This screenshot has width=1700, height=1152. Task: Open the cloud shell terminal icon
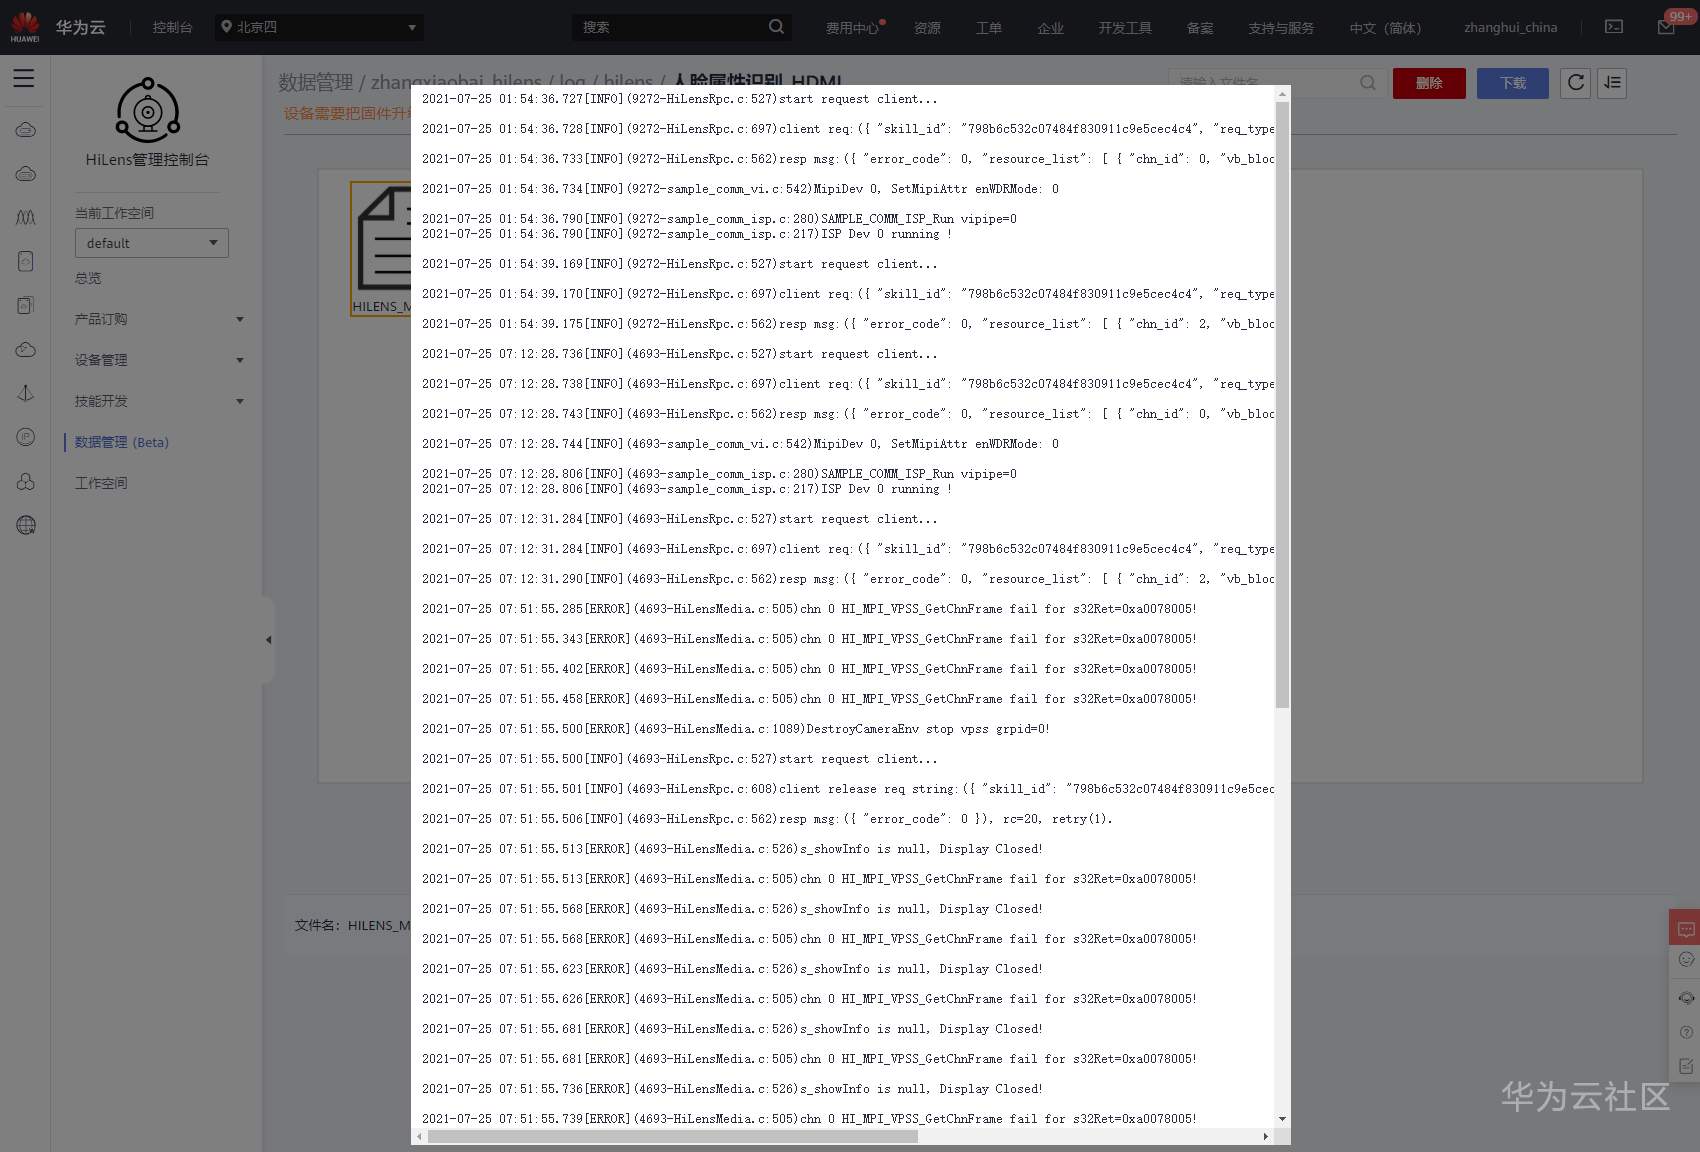pyautogui.click(x=1614, y=27)
